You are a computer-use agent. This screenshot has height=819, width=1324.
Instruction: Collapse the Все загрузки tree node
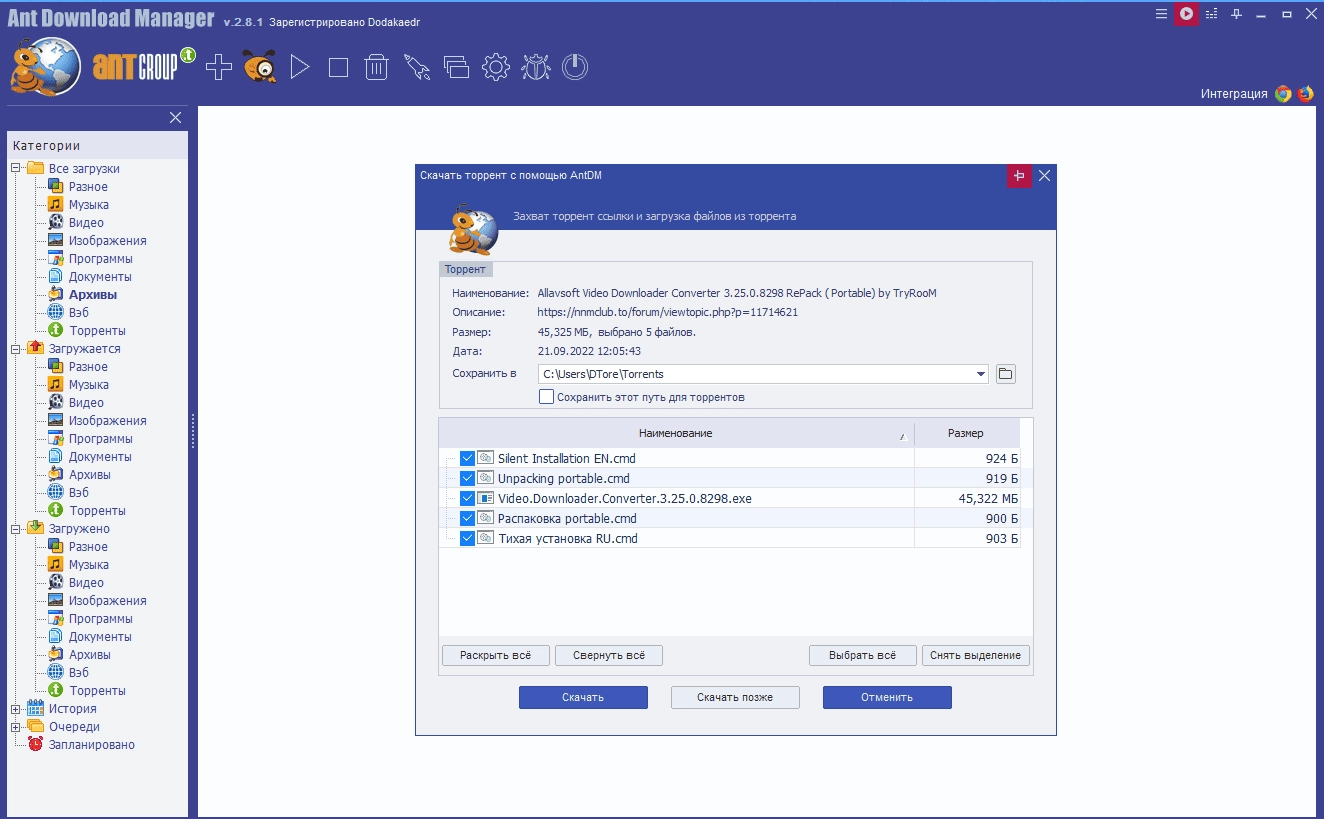click(16, 169)
